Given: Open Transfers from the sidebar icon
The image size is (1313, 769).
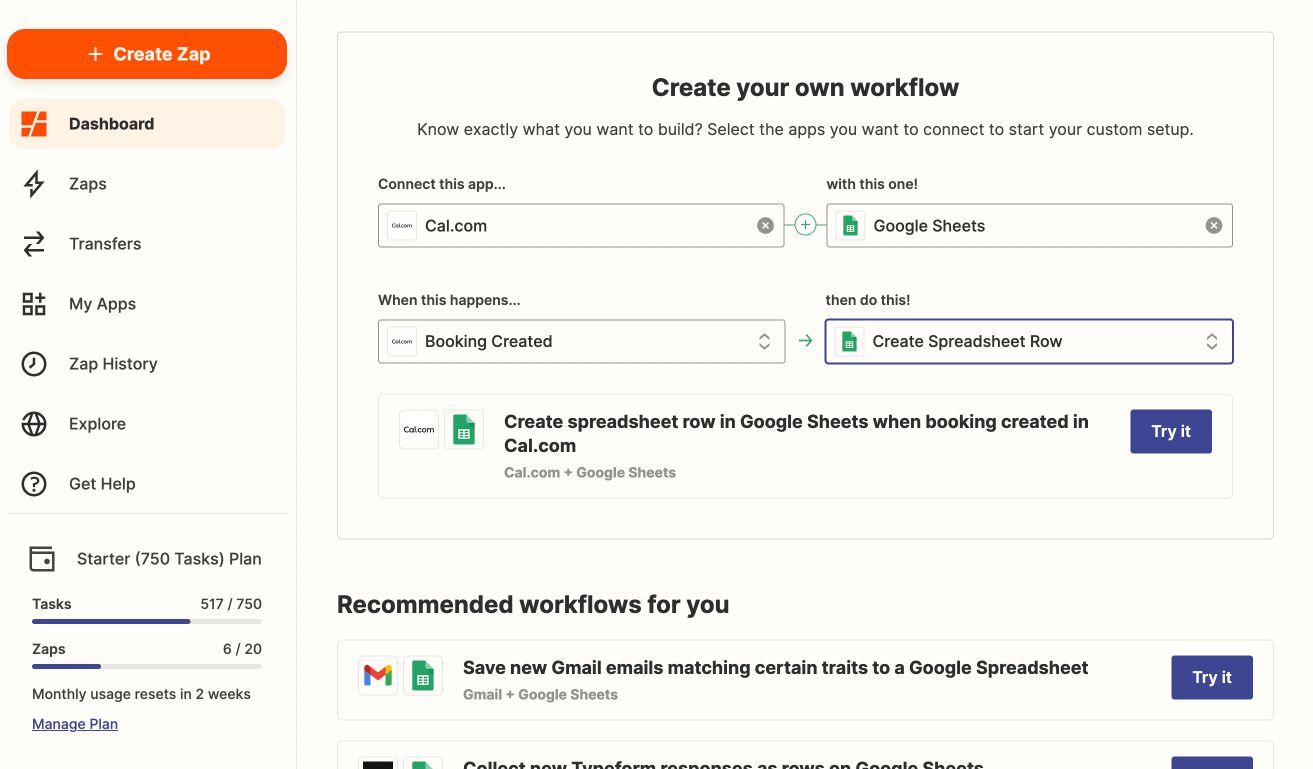Looking at the screenshot, I should [33, 243].
